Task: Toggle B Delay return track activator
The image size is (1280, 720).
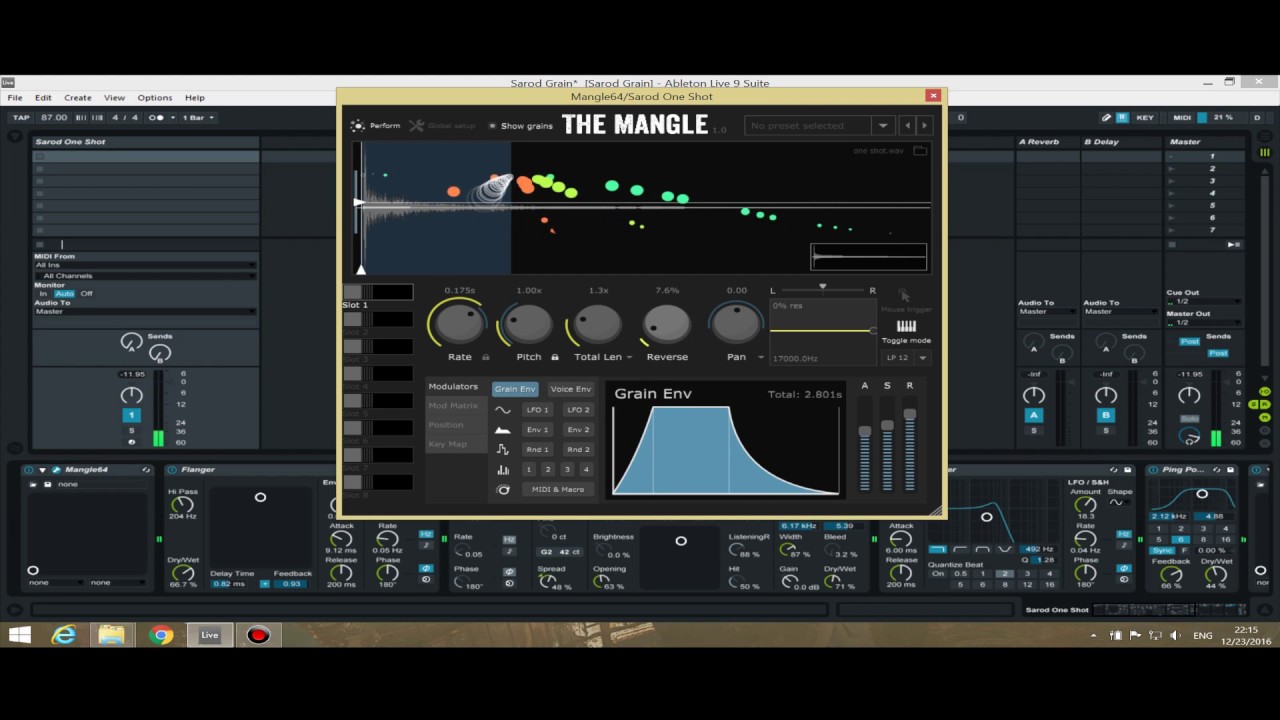Action: pos(1106,415)
